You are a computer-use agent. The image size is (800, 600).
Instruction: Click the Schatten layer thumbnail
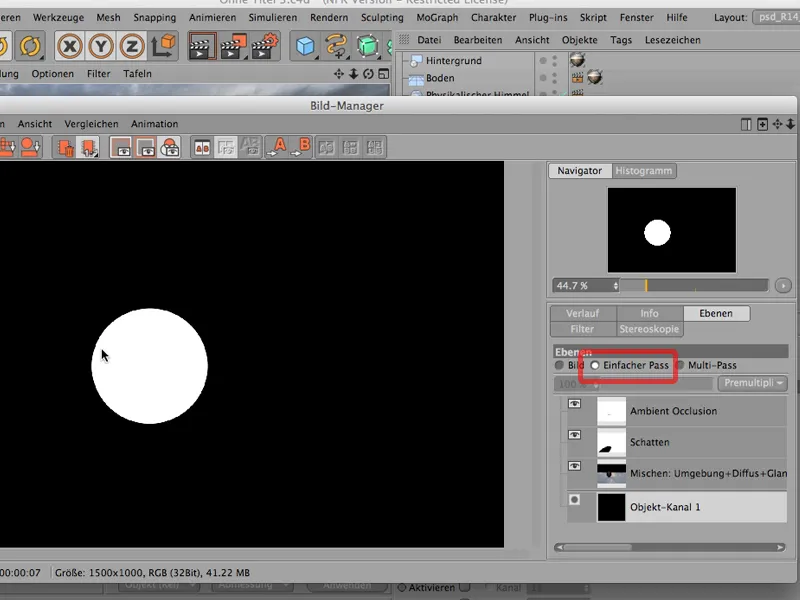(611, 442)
